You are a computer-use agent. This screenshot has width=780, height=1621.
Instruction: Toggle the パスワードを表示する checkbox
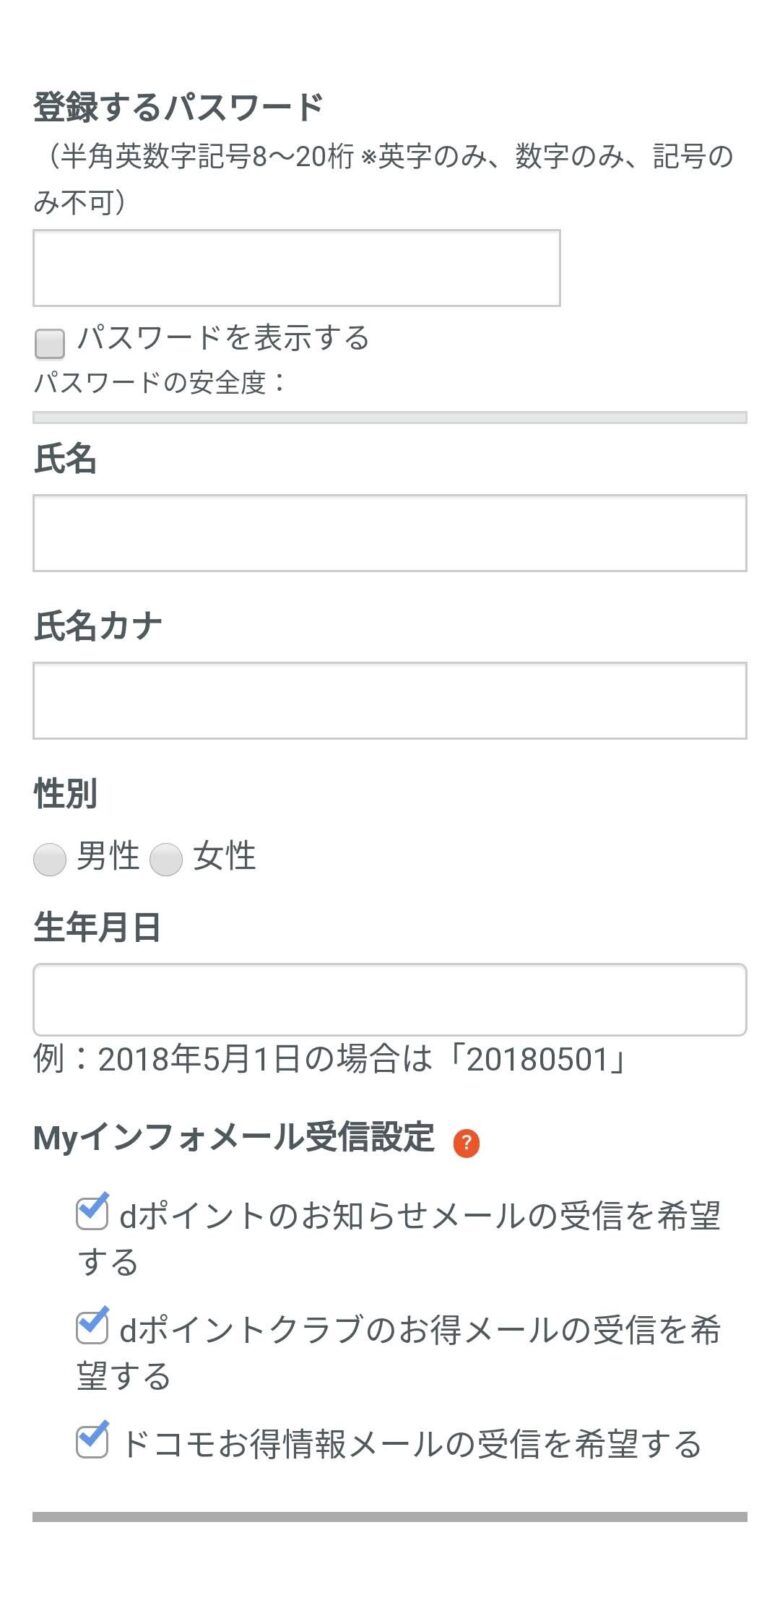(49, 343)
